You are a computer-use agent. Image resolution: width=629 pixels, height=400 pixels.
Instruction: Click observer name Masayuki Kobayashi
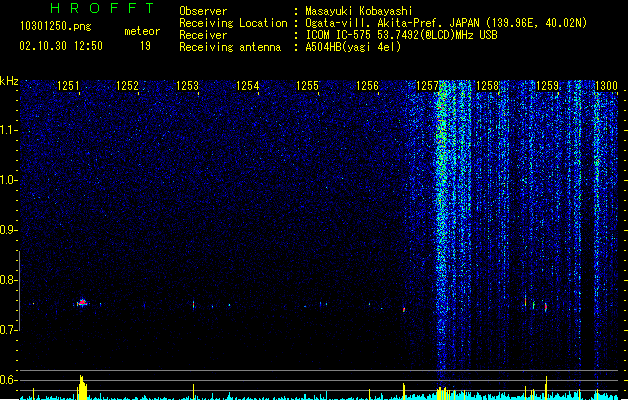pyautogui.click(x=359, y=11)
